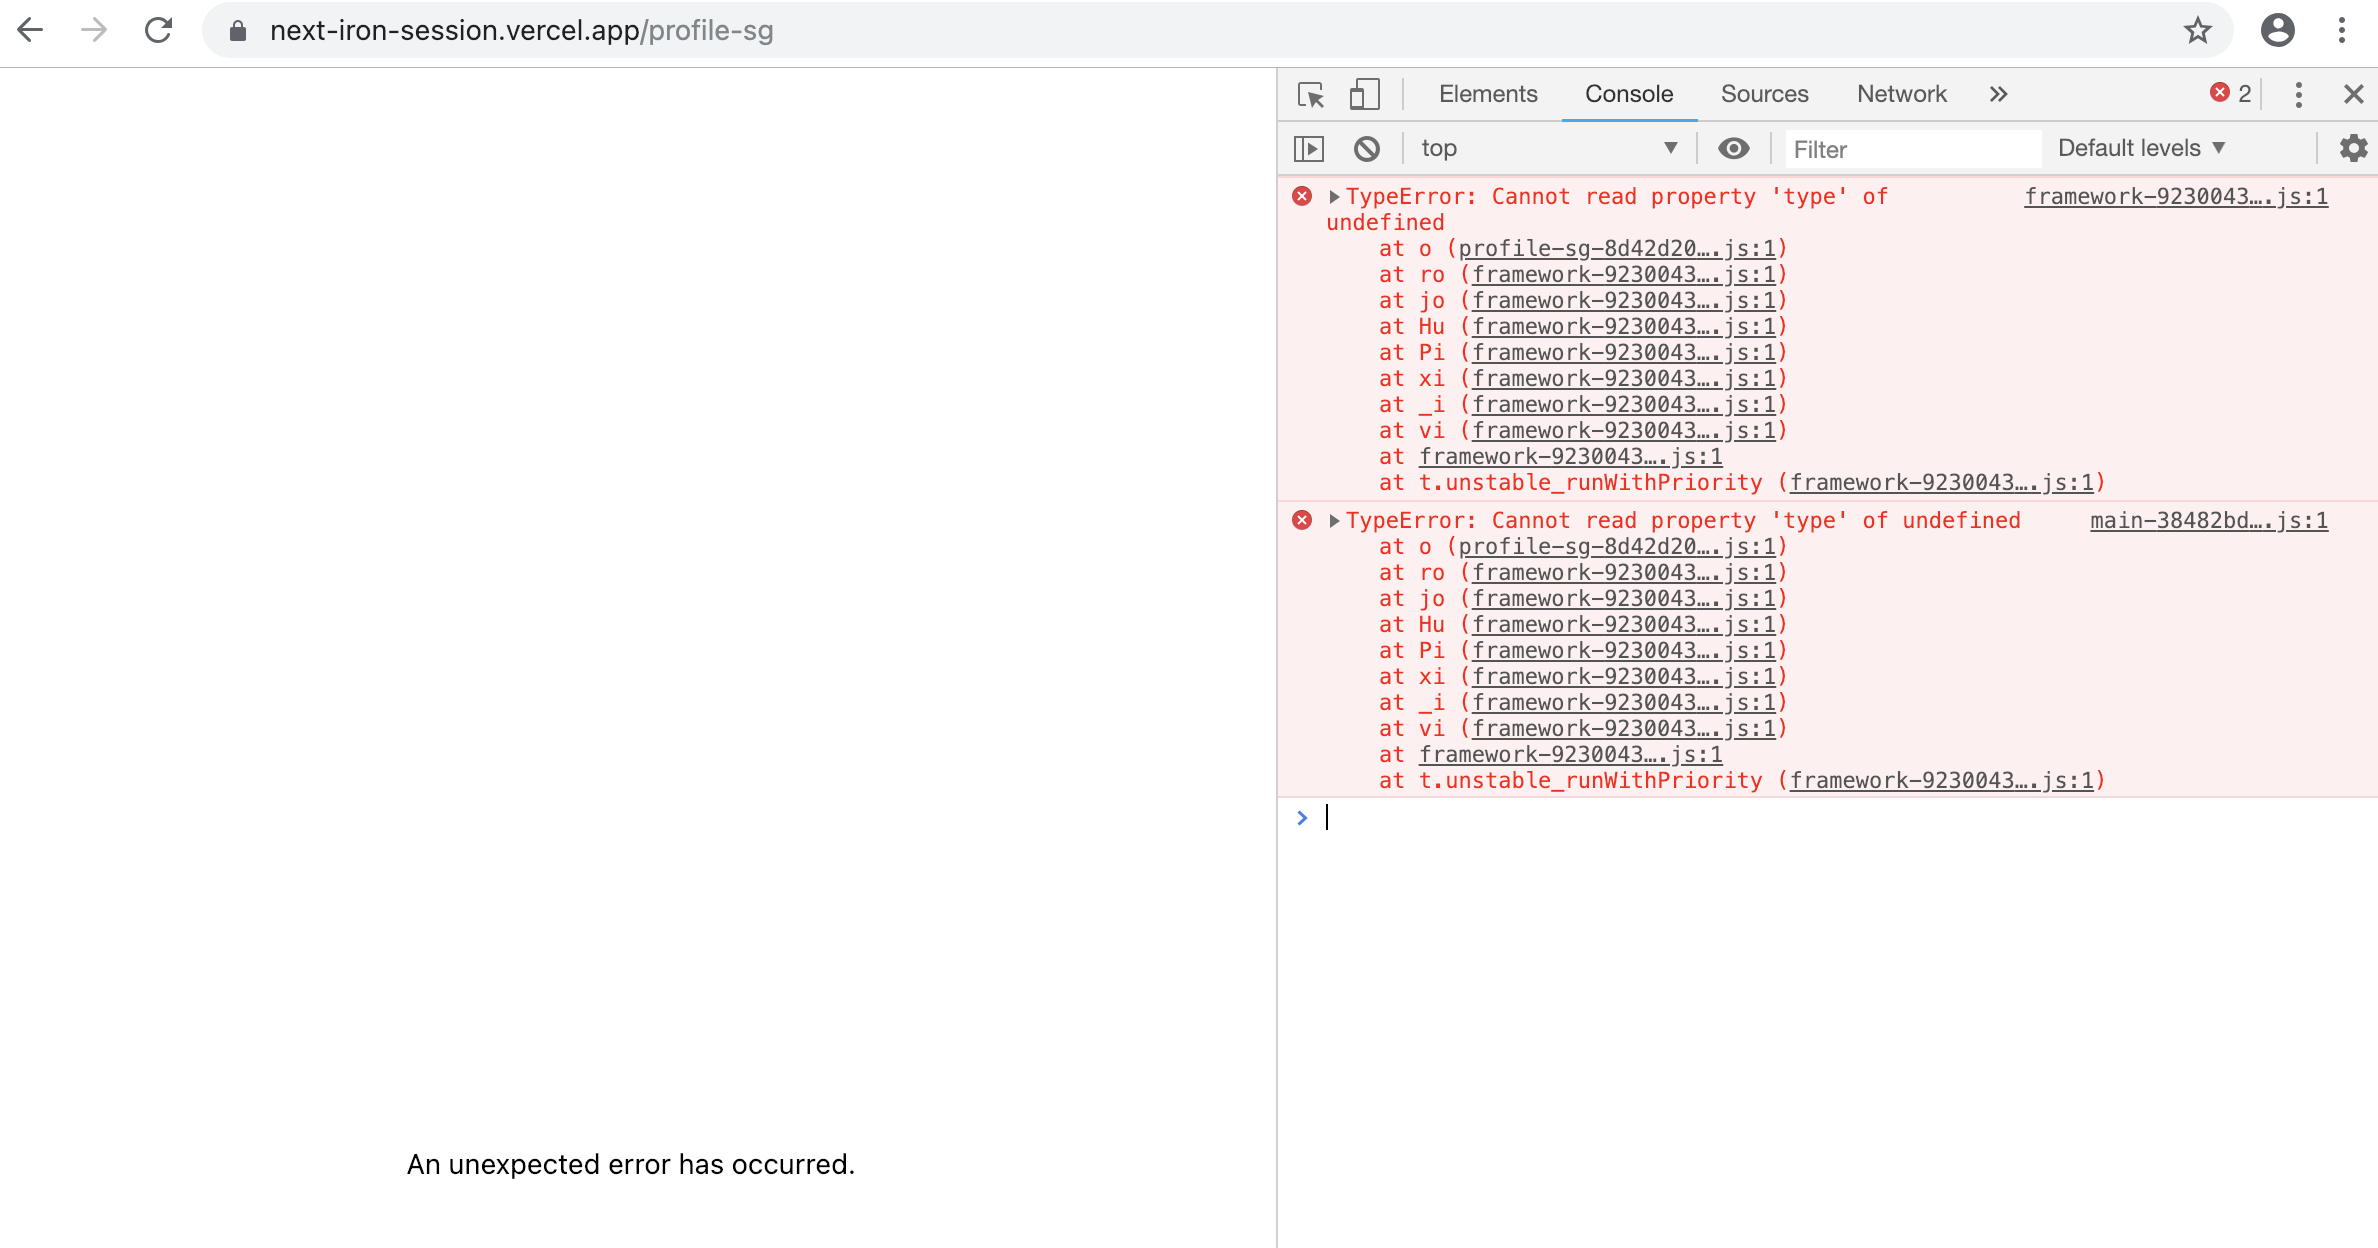
Task: Open the DevTools customize menu
Action: (2296, 94)
